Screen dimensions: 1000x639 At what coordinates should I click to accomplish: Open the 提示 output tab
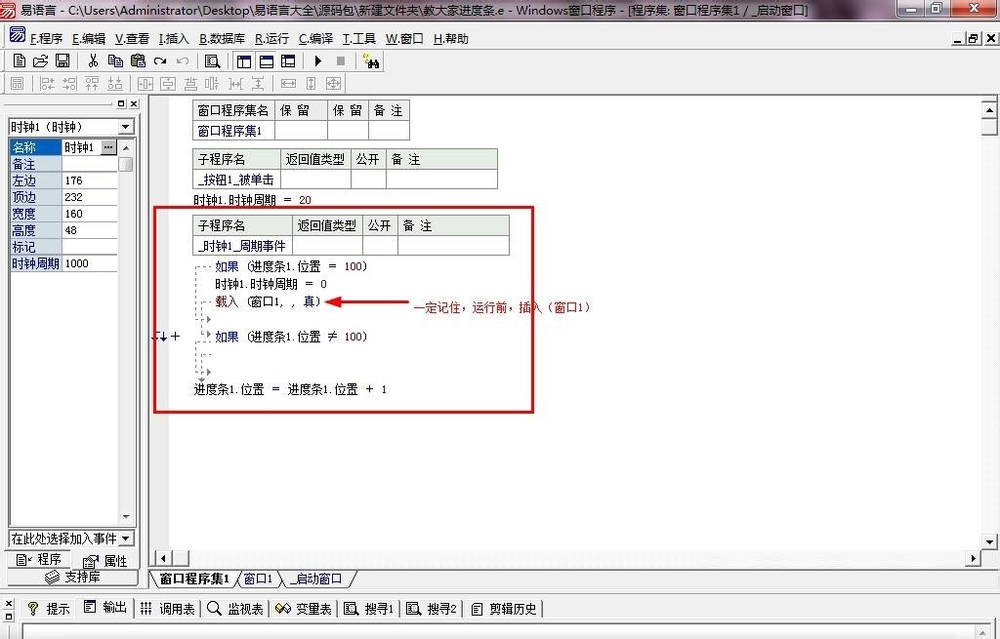(48, 609)
